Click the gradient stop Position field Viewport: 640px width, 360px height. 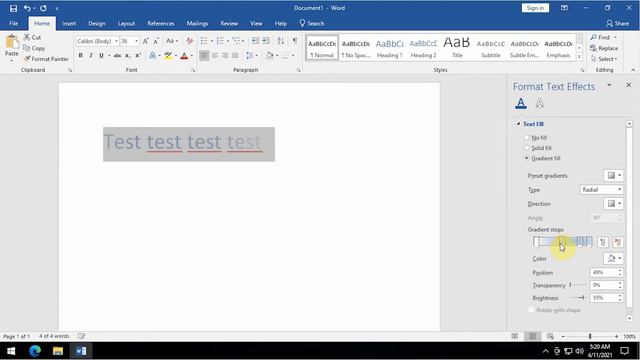coord(604,272)
